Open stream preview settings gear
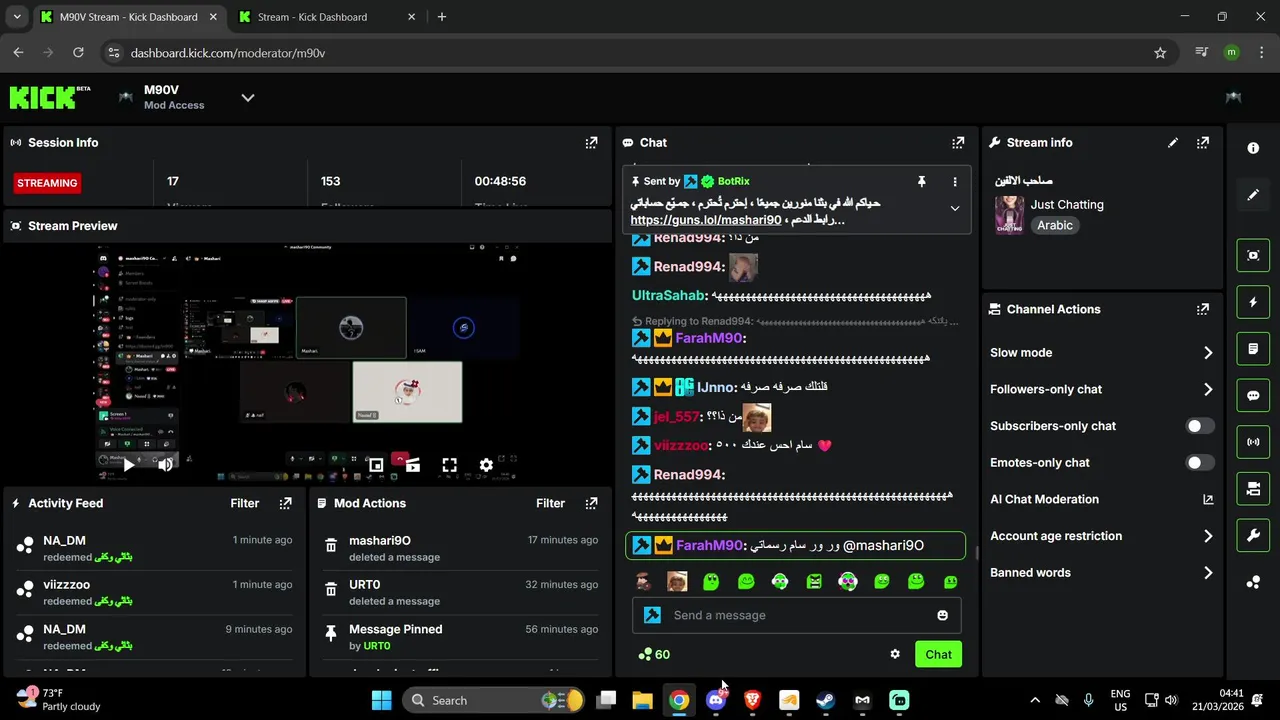The image size is (1280, 720). coord(486,465)
